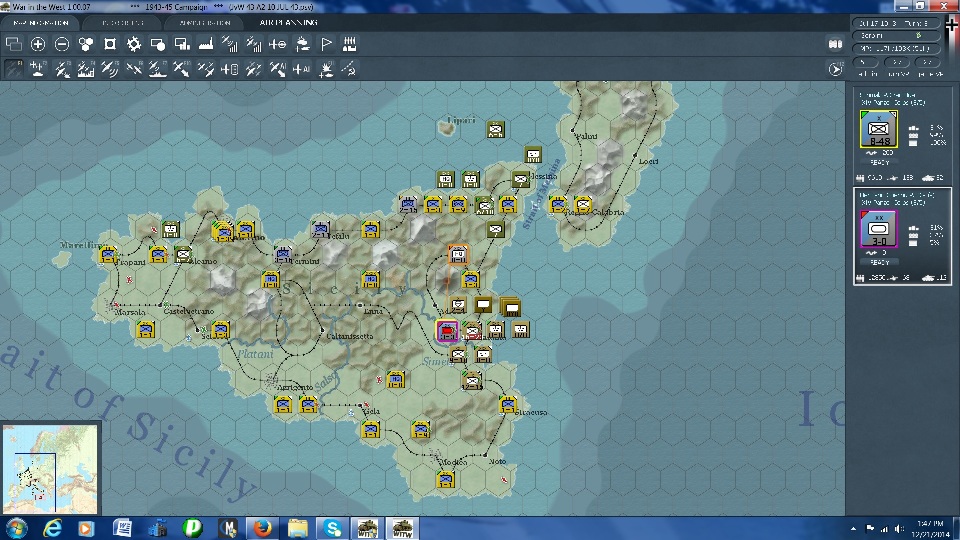Toggle the greyed F1 planes button
The height and width of the screenshot is (540, 960).
click(13, 69)
